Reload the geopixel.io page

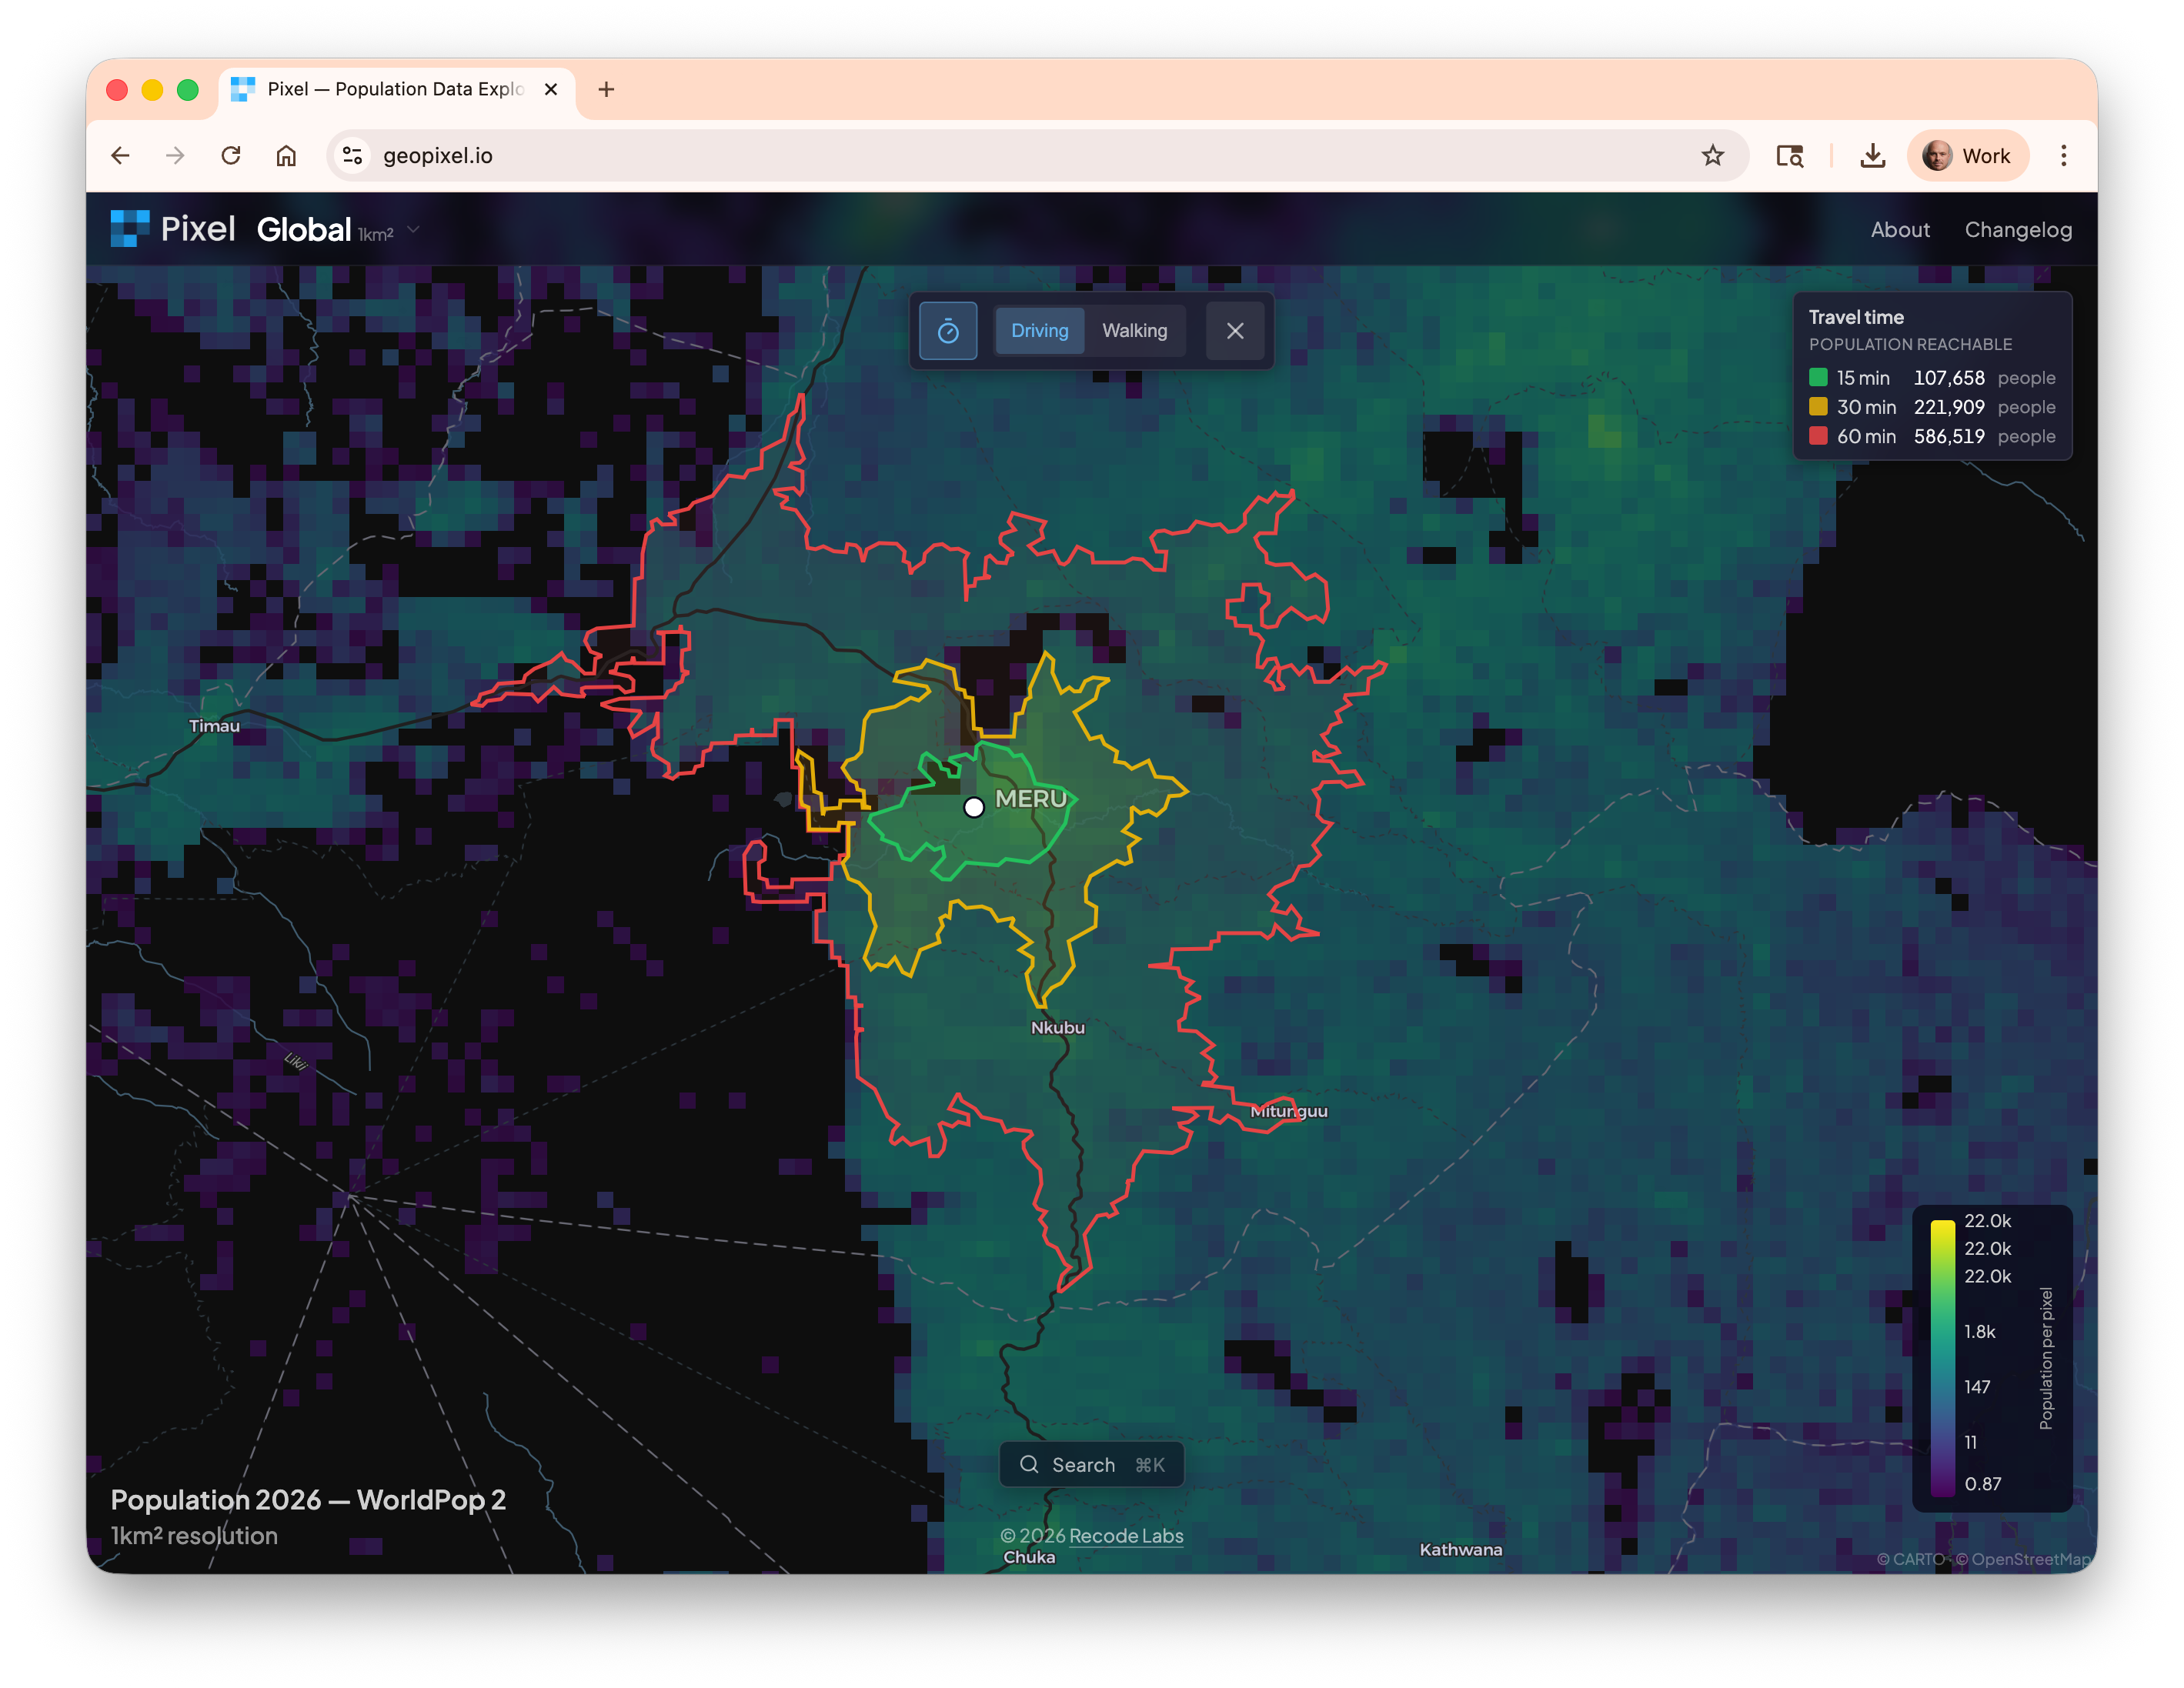[231, 155]
